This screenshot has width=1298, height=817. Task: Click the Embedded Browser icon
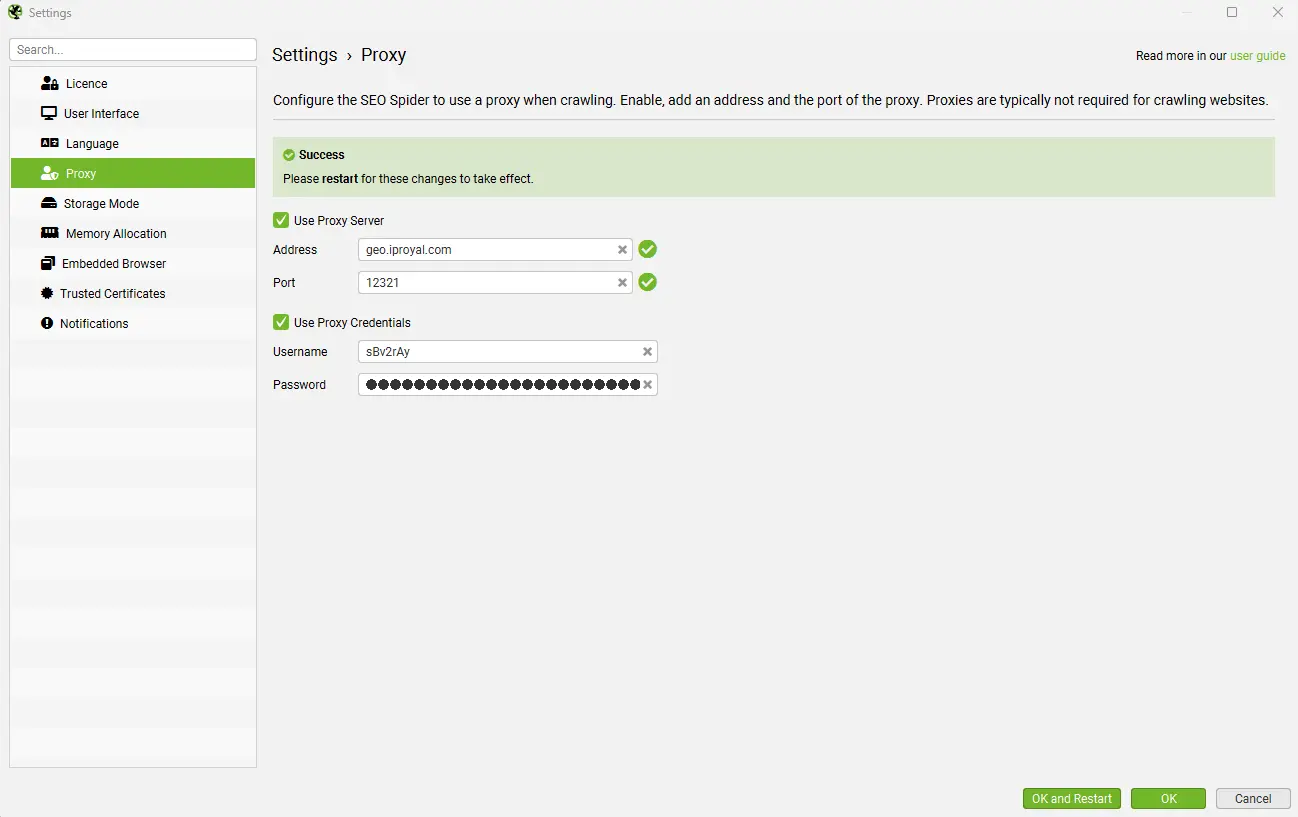point(48,264)
